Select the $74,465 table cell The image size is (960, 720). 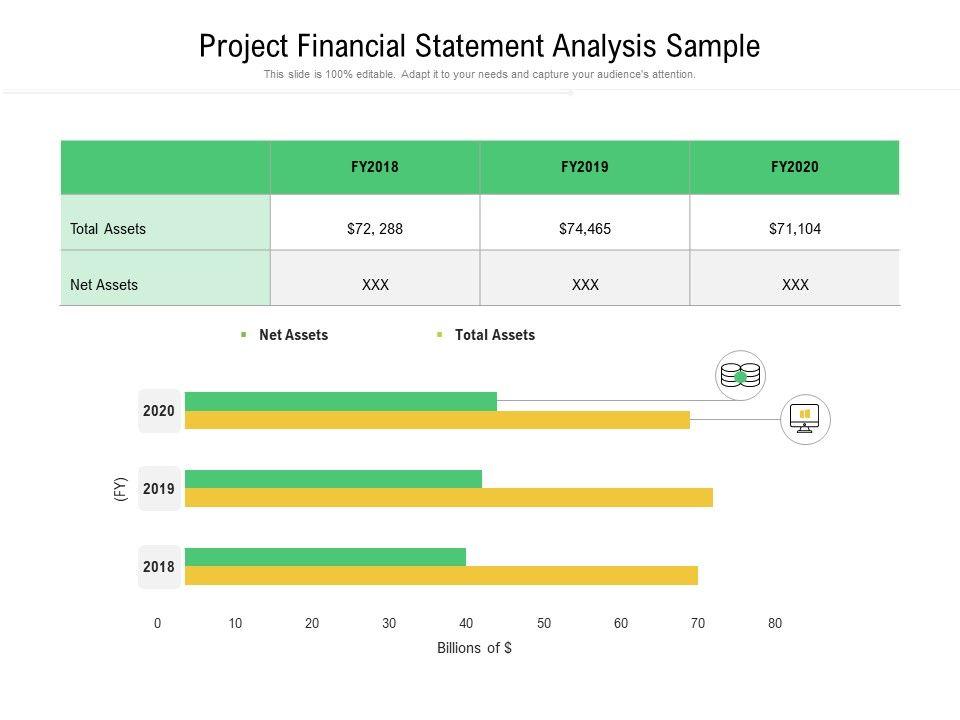click(x=585, y=229)
